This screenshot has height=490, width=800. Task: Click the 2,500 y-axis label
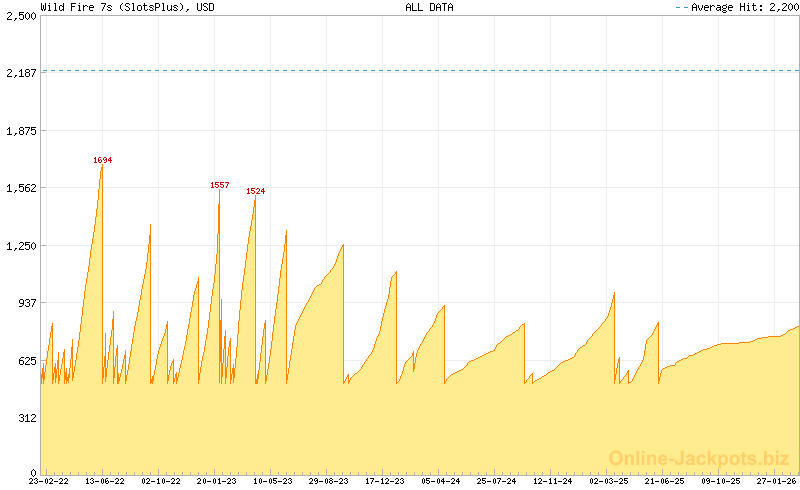pos(21,16)
